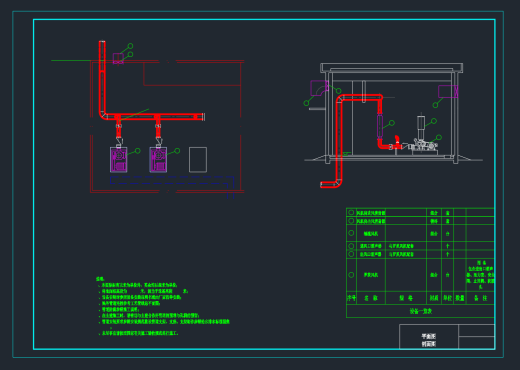Select the 设备一览表 table title
Image resolution: width=520 pixels, height=370 pixels.
tap(421, 311)
